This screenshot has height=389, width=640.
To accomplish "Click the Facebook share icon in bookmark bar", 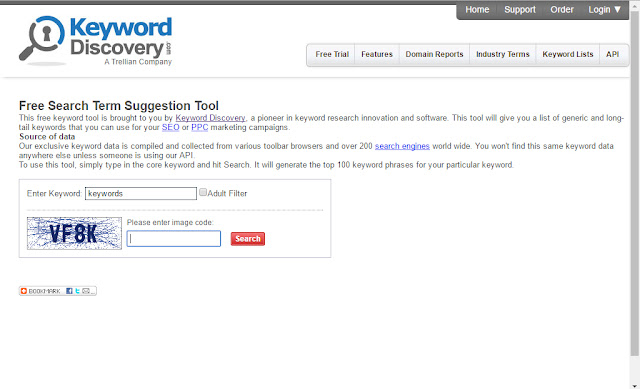I will pos(69,291).
